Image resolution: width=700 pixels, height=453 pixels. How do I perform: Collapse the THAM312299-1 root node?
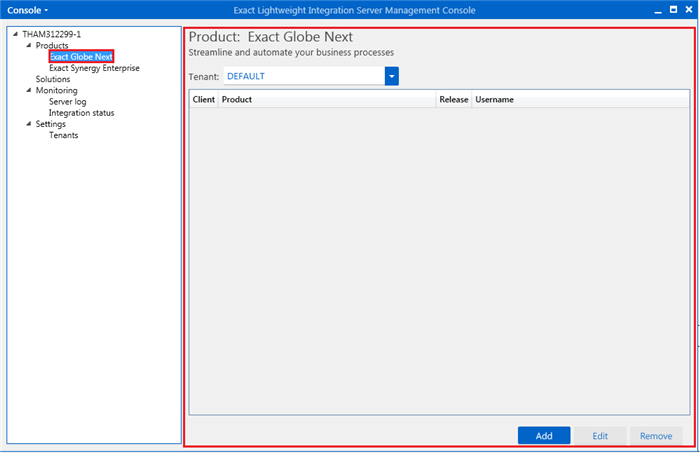click(x=15, y=34)
